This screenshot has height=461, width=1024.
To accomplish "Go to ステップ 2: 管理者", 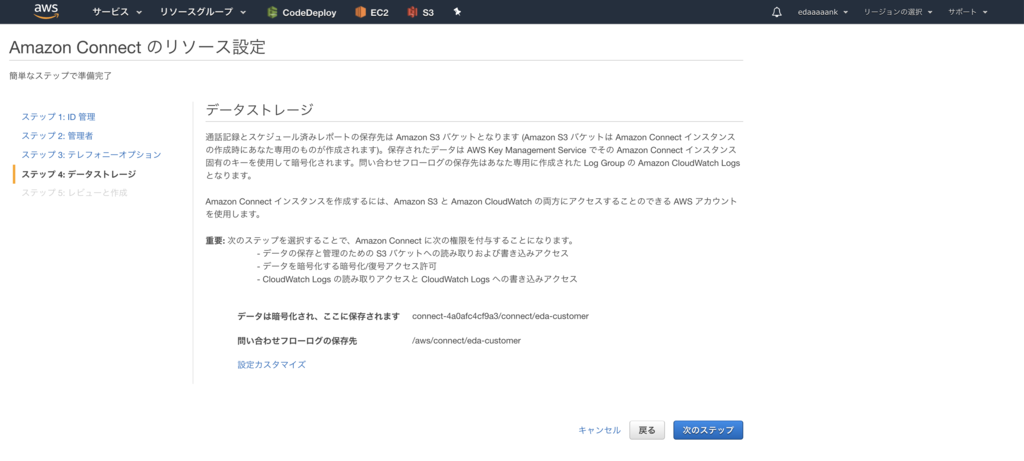I will pos(57,136).
